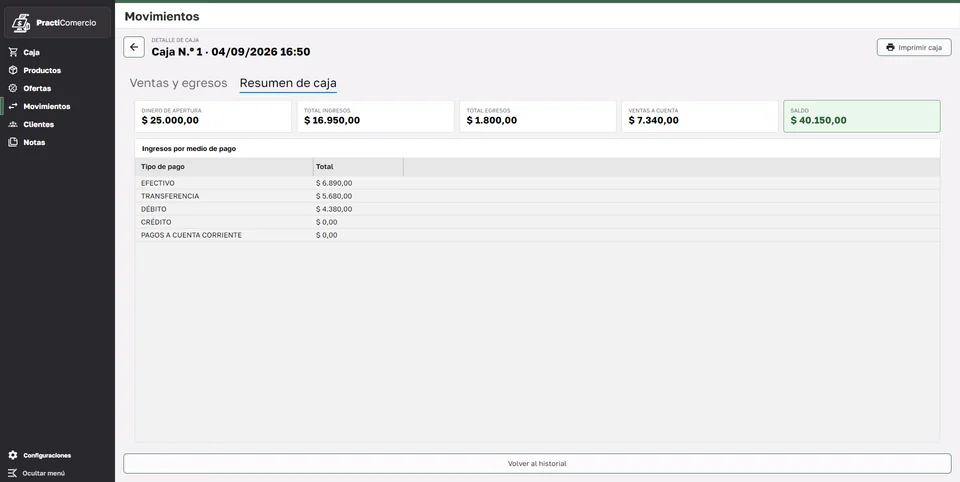The image size is (960, 482).
Task: Click the Movimientos page heading
Action: [162, 17]
